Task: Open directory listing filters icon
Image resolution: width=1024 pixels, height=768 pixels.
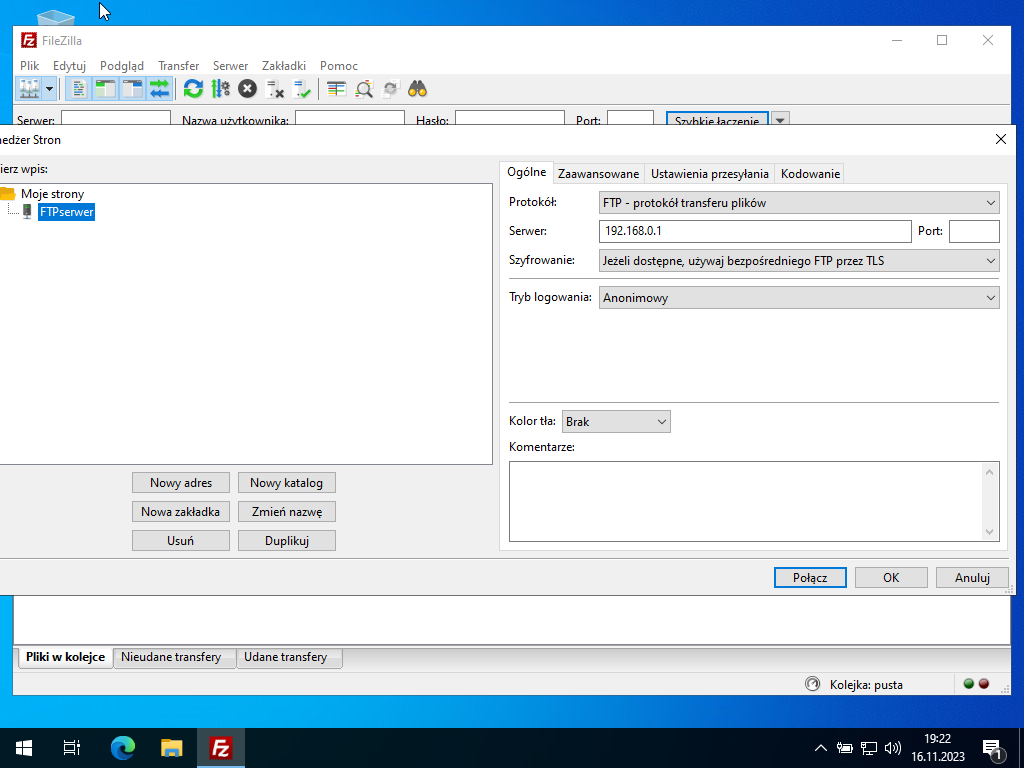Action: click(x=336, y=89)
